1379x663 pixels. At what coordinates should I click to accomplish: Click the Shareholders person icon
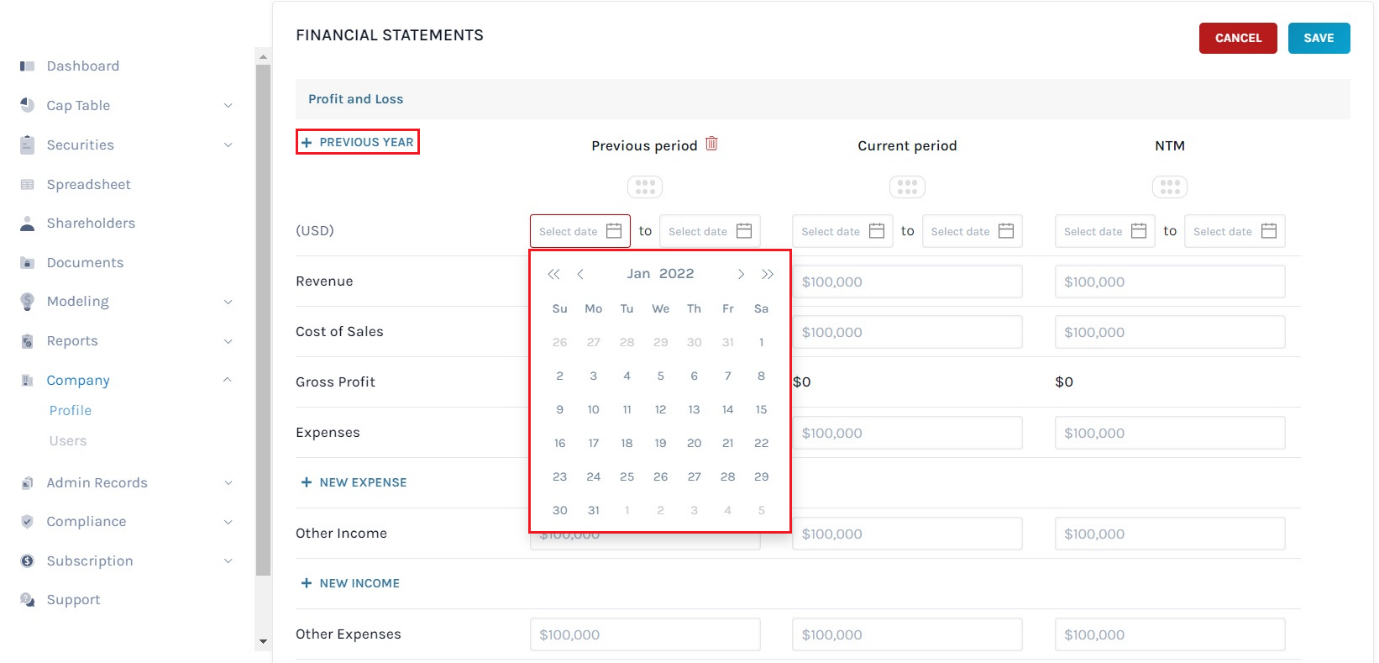[28, 223]
